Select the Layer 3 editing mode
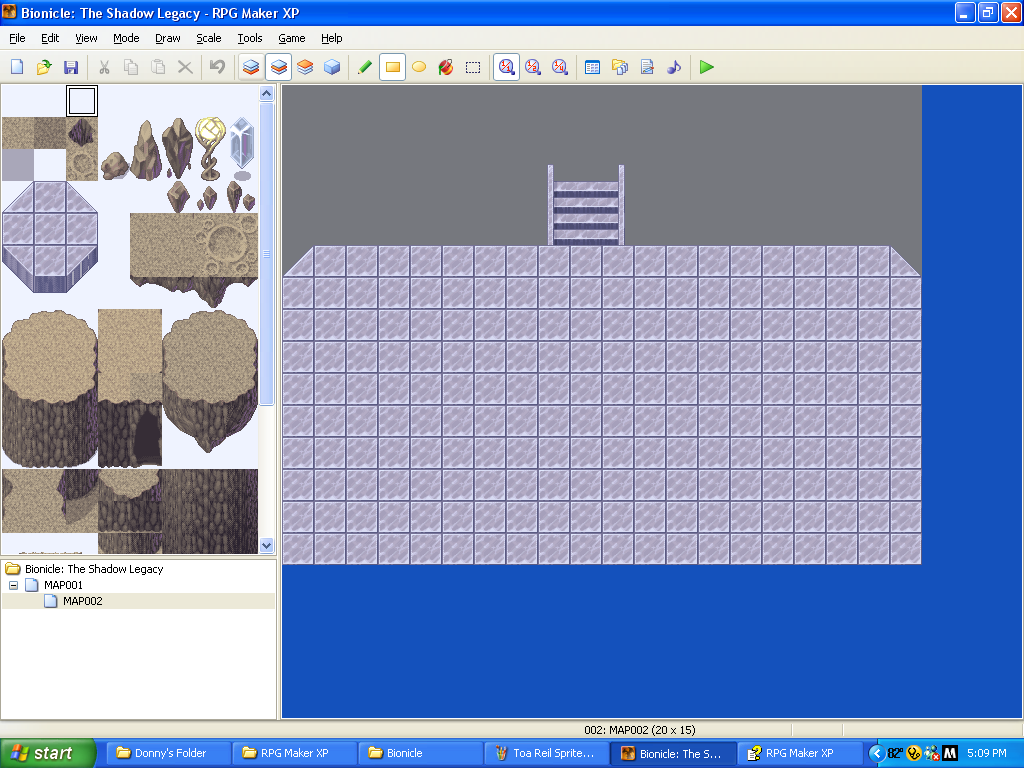The image size is (1024, 768). [x=305, y=67]
